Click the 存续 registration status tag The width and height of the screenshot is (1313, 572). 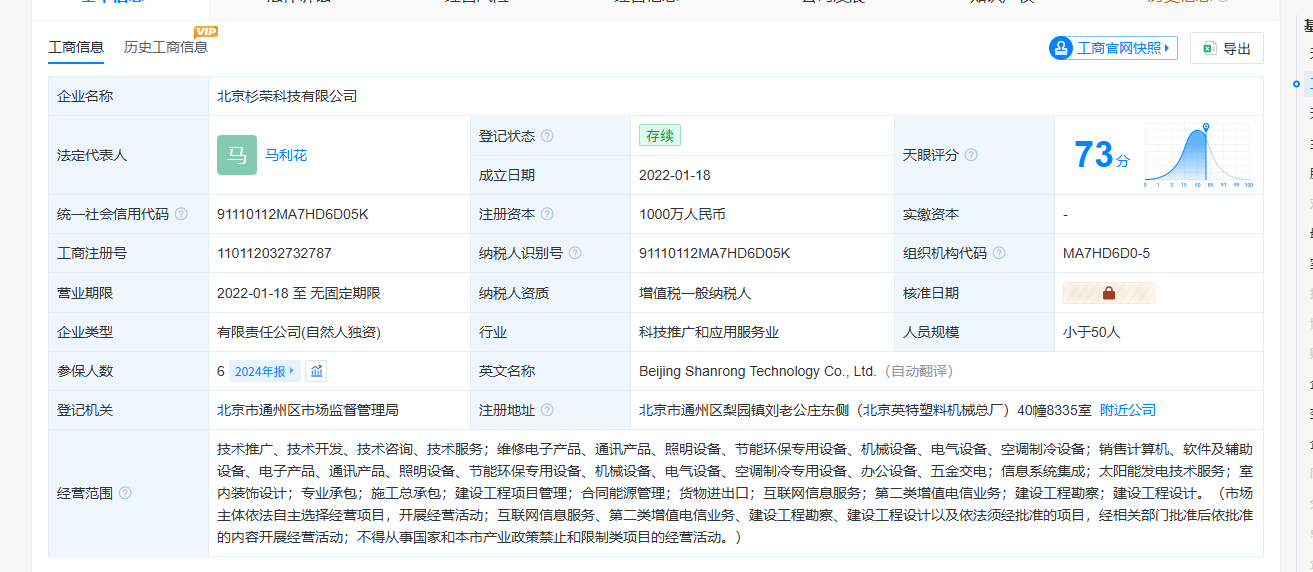click(x=659, y=135)
